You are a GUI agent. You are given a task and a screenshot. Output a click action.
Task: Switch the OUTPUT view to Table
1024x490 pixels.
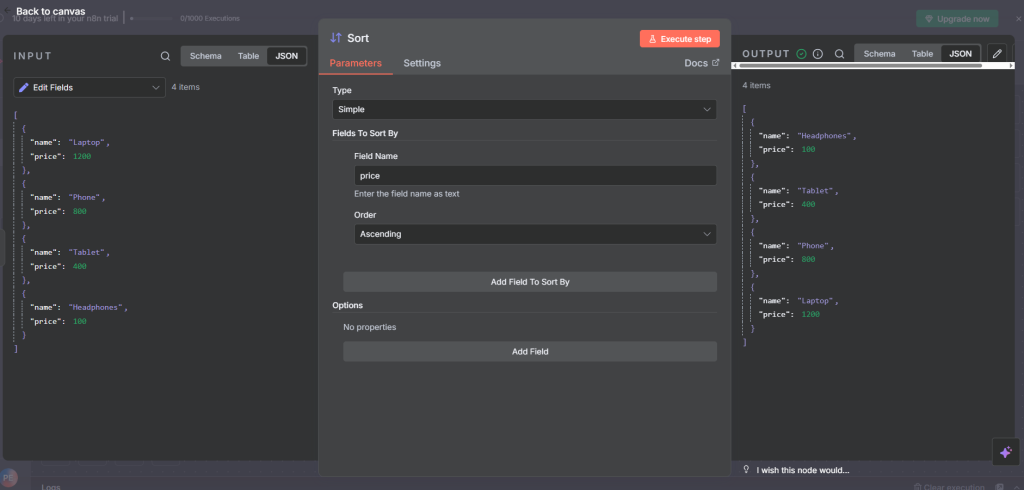tap(922, 53)
